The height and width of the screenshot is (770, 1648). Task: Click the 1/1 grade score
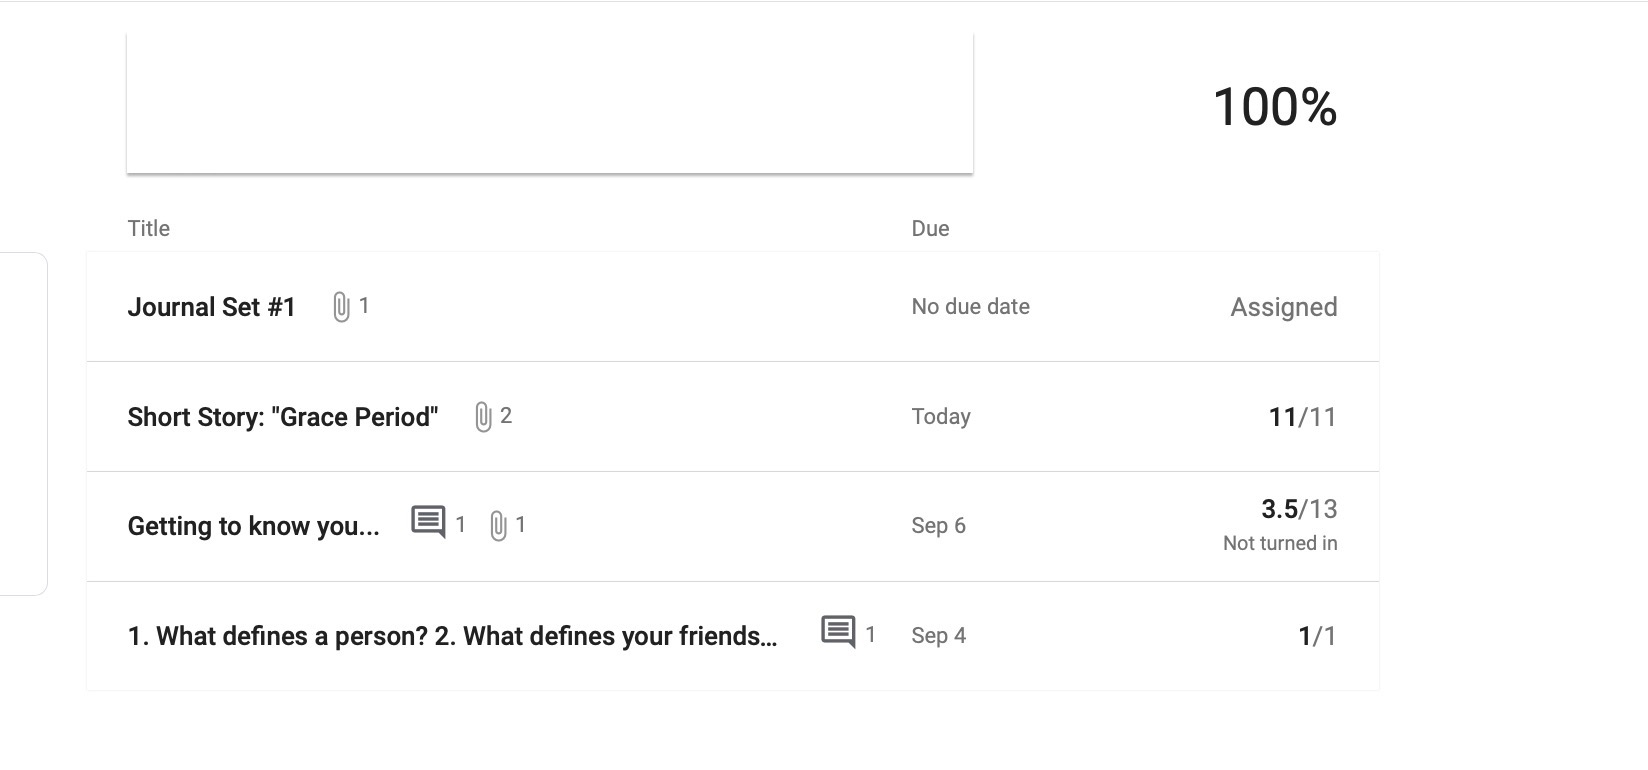(1316, 636)
